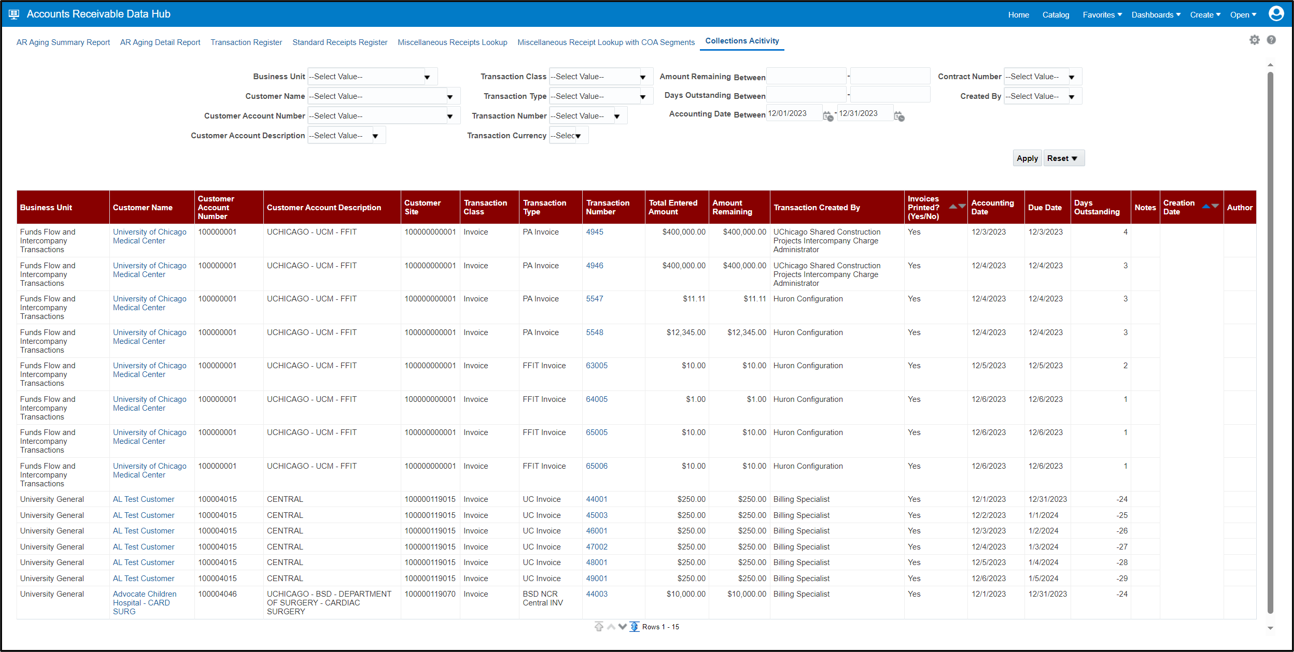
Task: Click the Days Outstanding column header
Action: (x=1100, y=207)
